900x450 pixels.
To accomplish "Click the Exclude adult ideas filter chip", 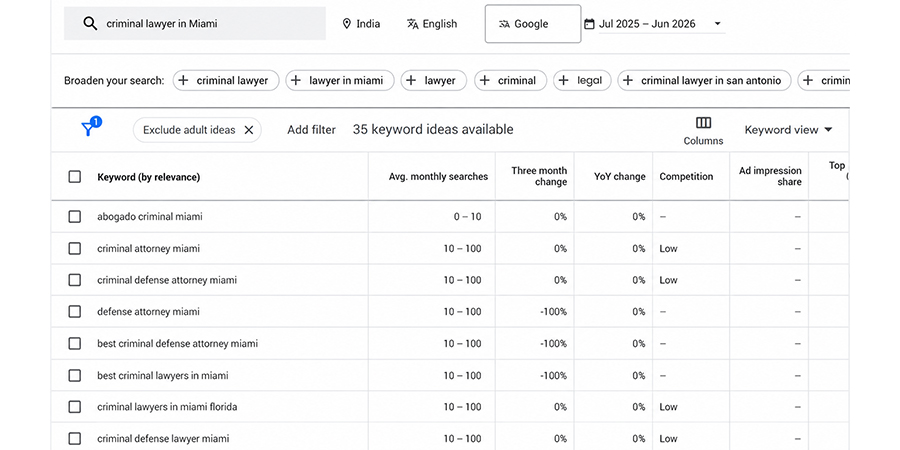I will coord(197,130).
